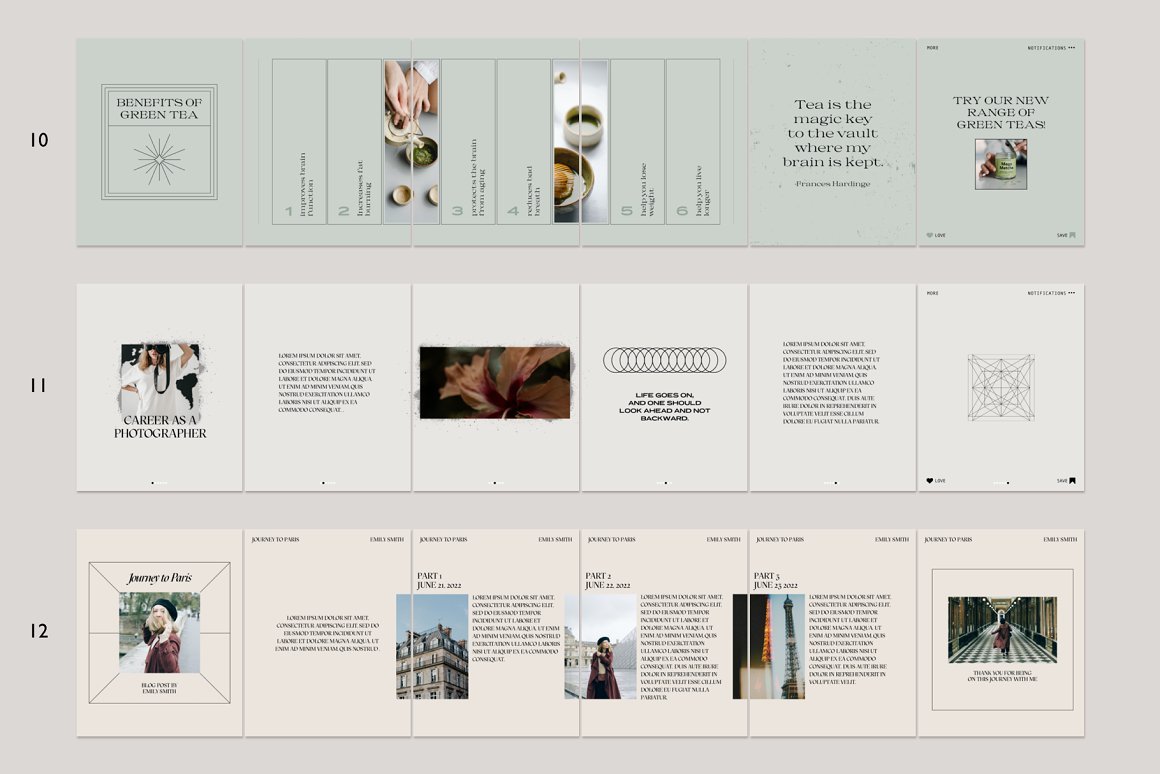Click the Save text label on the green tea card
Image resolution: width=1160 pixels, height=774 pixels.
[x=1063, y=234]
